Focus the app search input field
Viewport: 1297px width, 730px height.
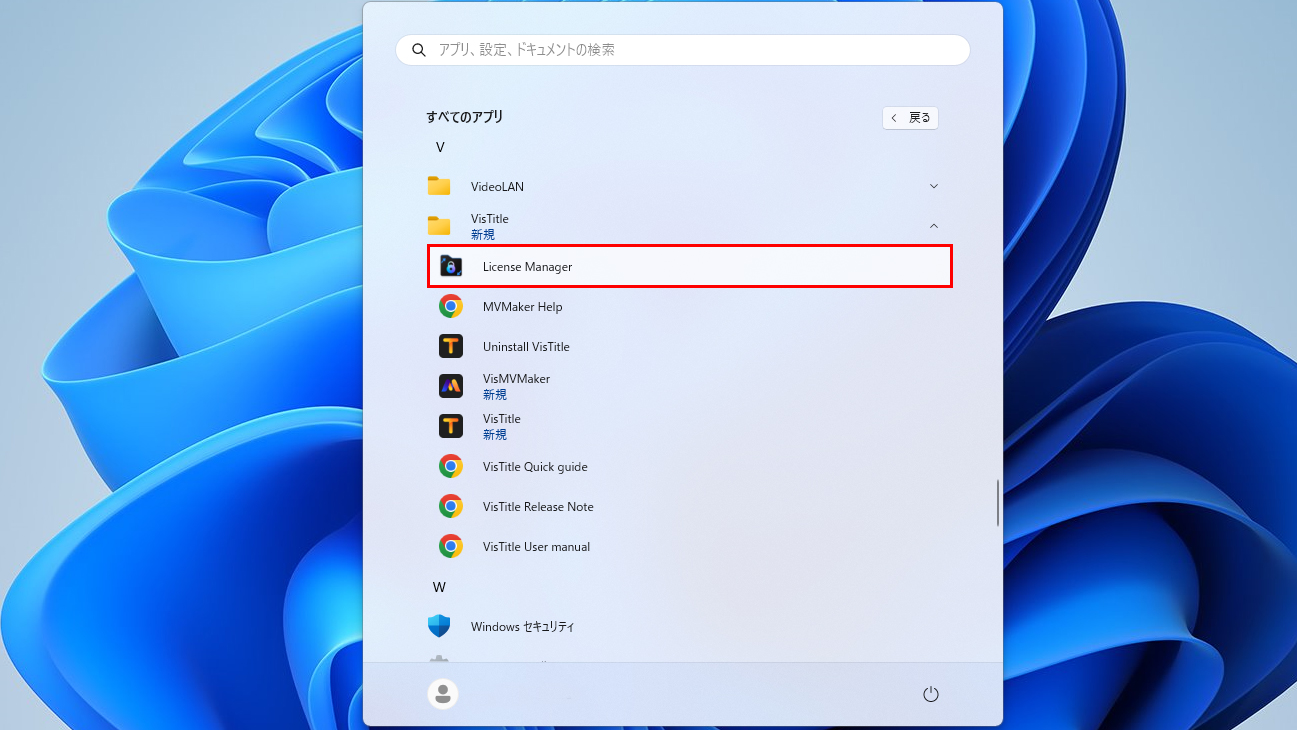(x=690, y=50)
